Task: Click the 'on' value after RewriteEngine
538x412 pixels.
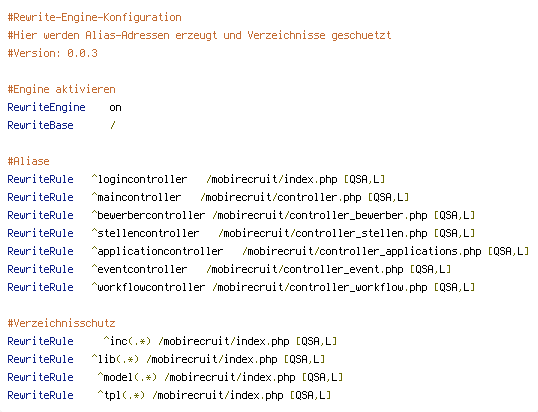Action: point(115,108)
